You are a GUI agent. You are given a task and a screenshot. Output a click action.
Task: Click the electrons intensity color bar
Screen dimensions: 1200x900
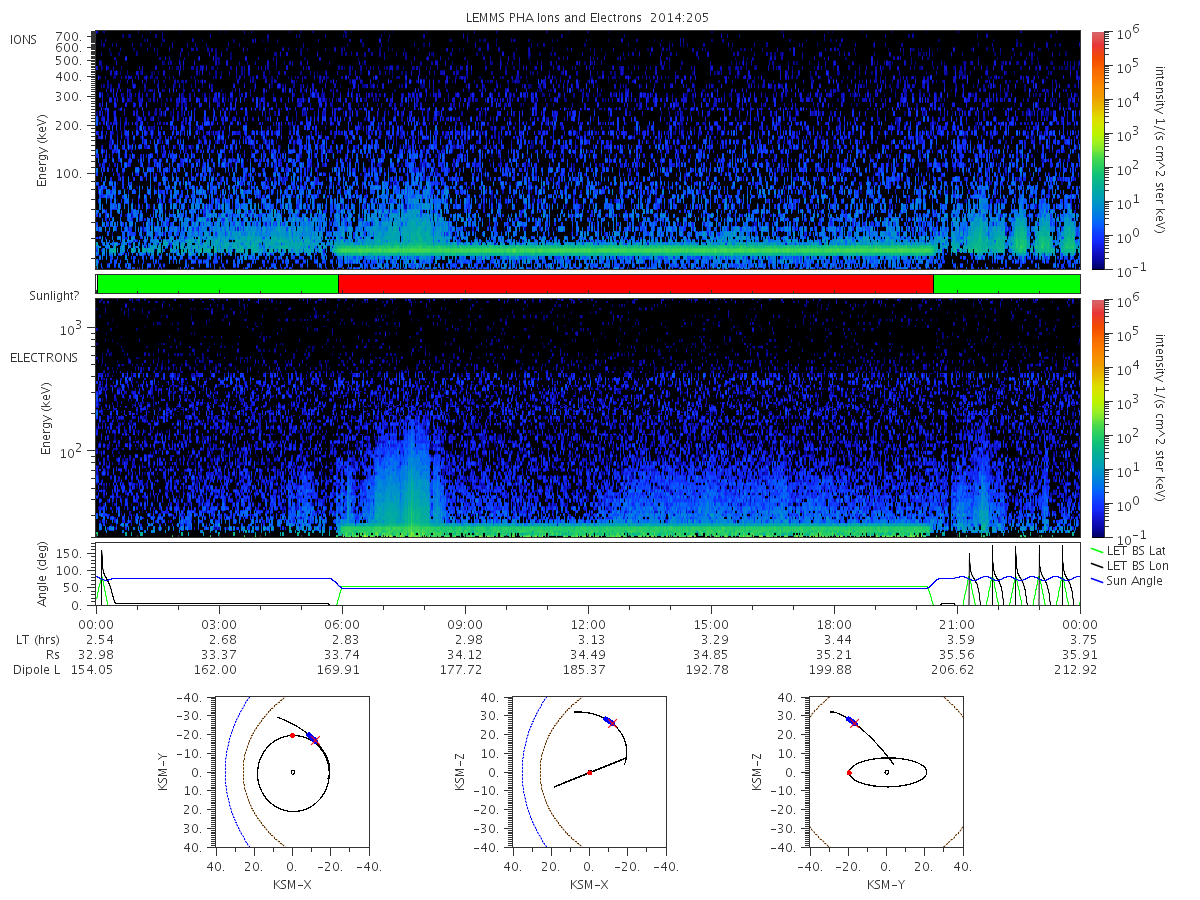click(1097, 417)
